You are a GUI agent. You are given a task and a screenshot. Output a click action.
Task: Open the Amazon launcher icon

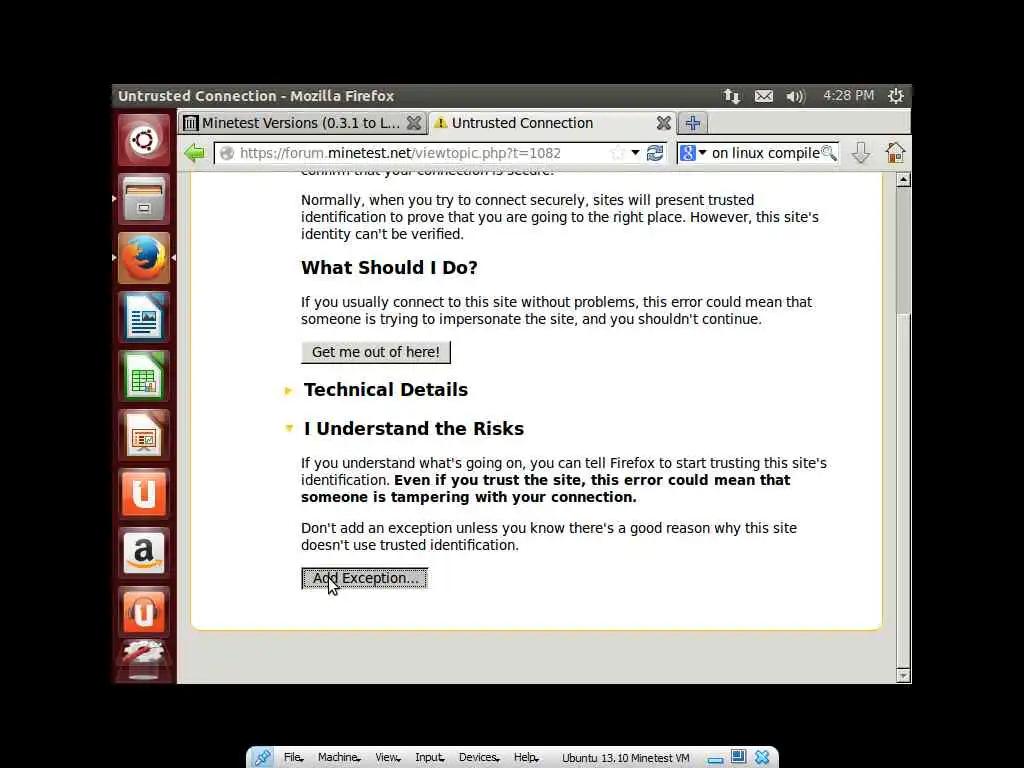[144, 553]
